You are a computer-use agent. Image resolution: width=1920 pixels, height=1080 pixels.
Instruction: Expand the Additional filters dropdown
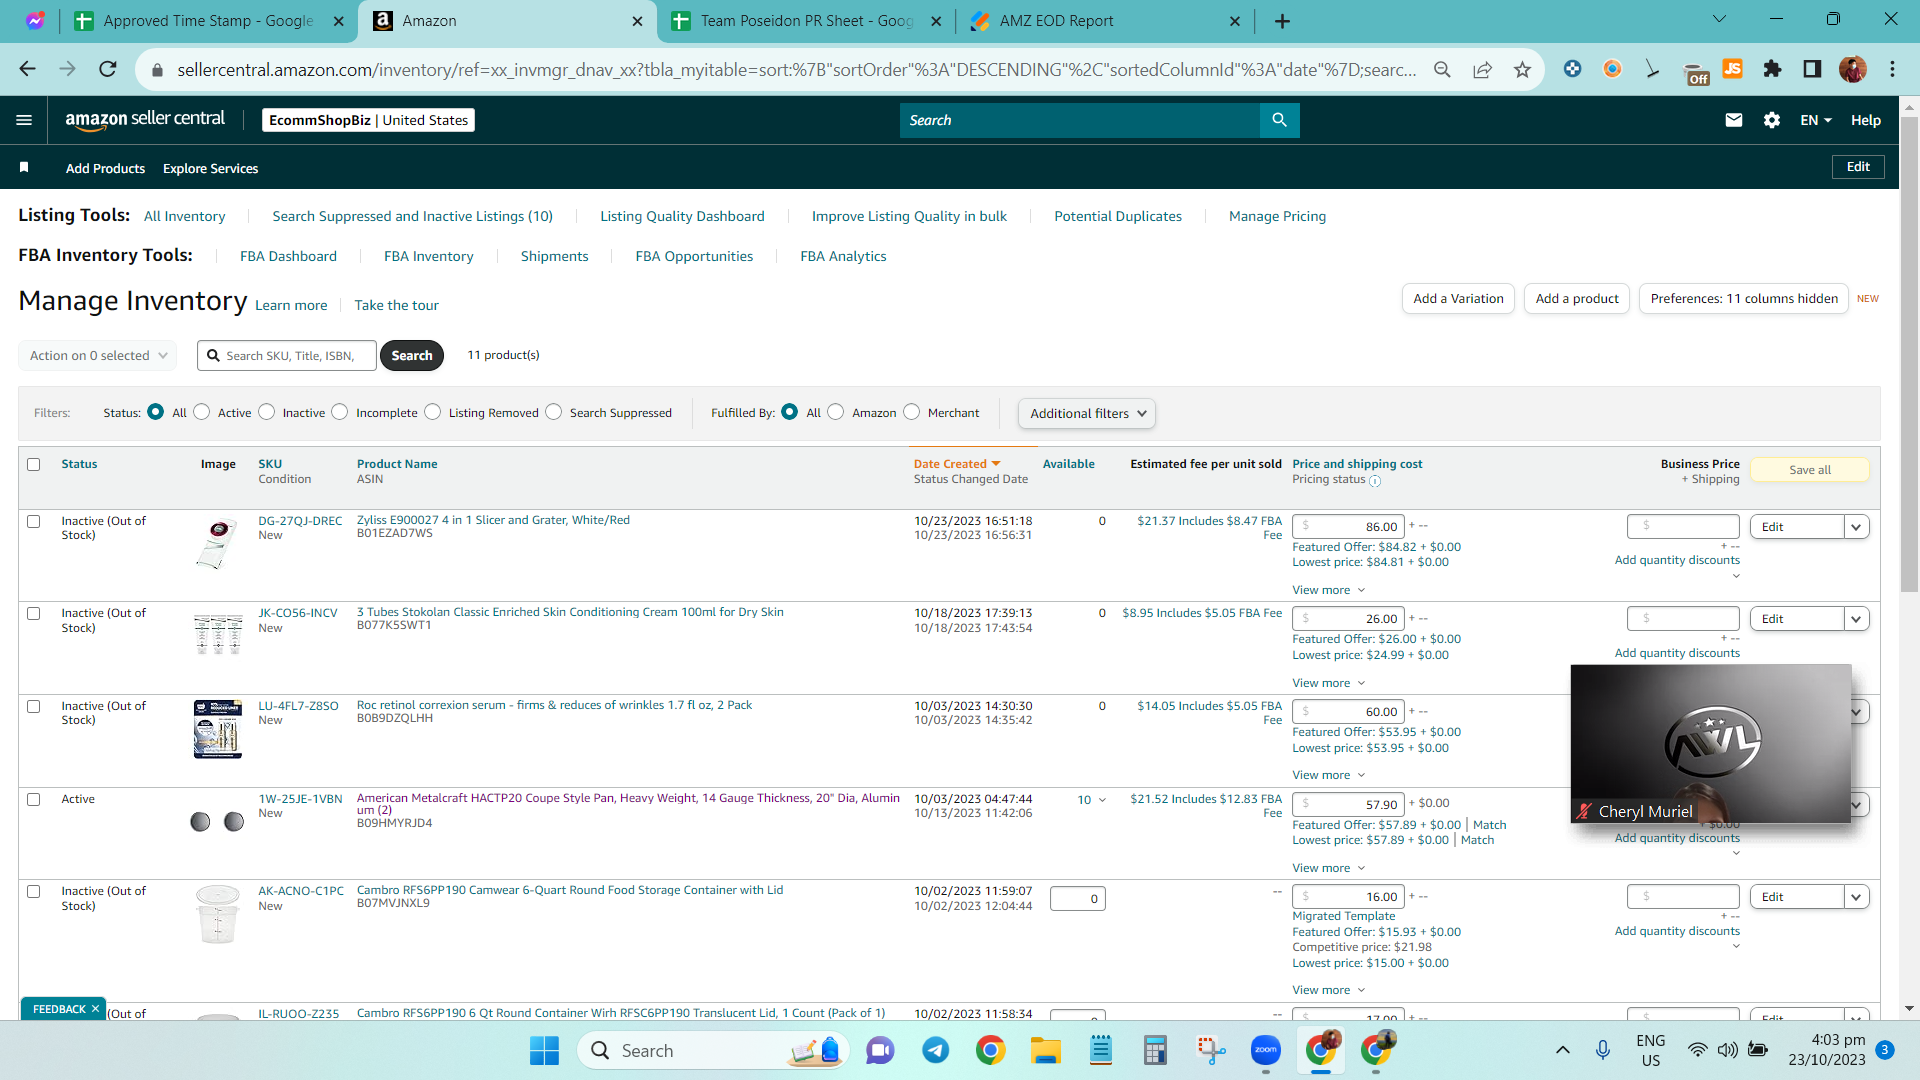[x=1087, y=413]
